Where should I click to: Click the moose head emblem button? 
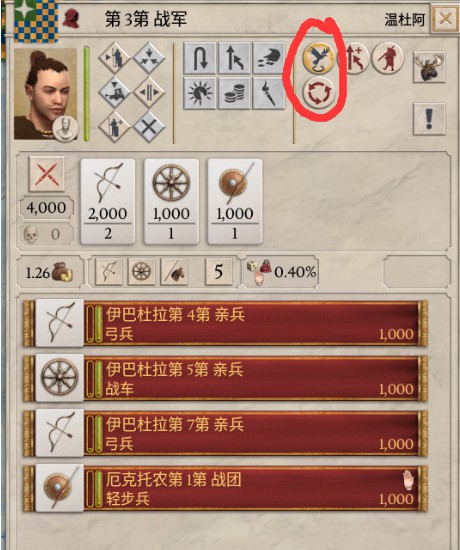(x=429, y=67)
